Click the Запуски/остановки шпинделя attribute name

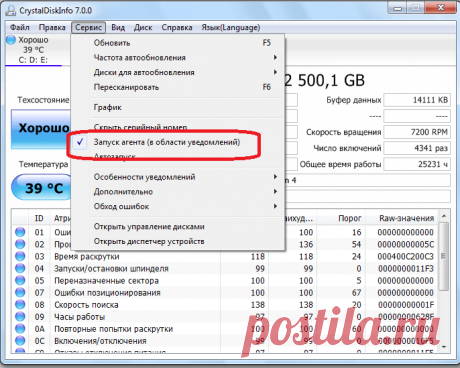click(x=111, y=268)
